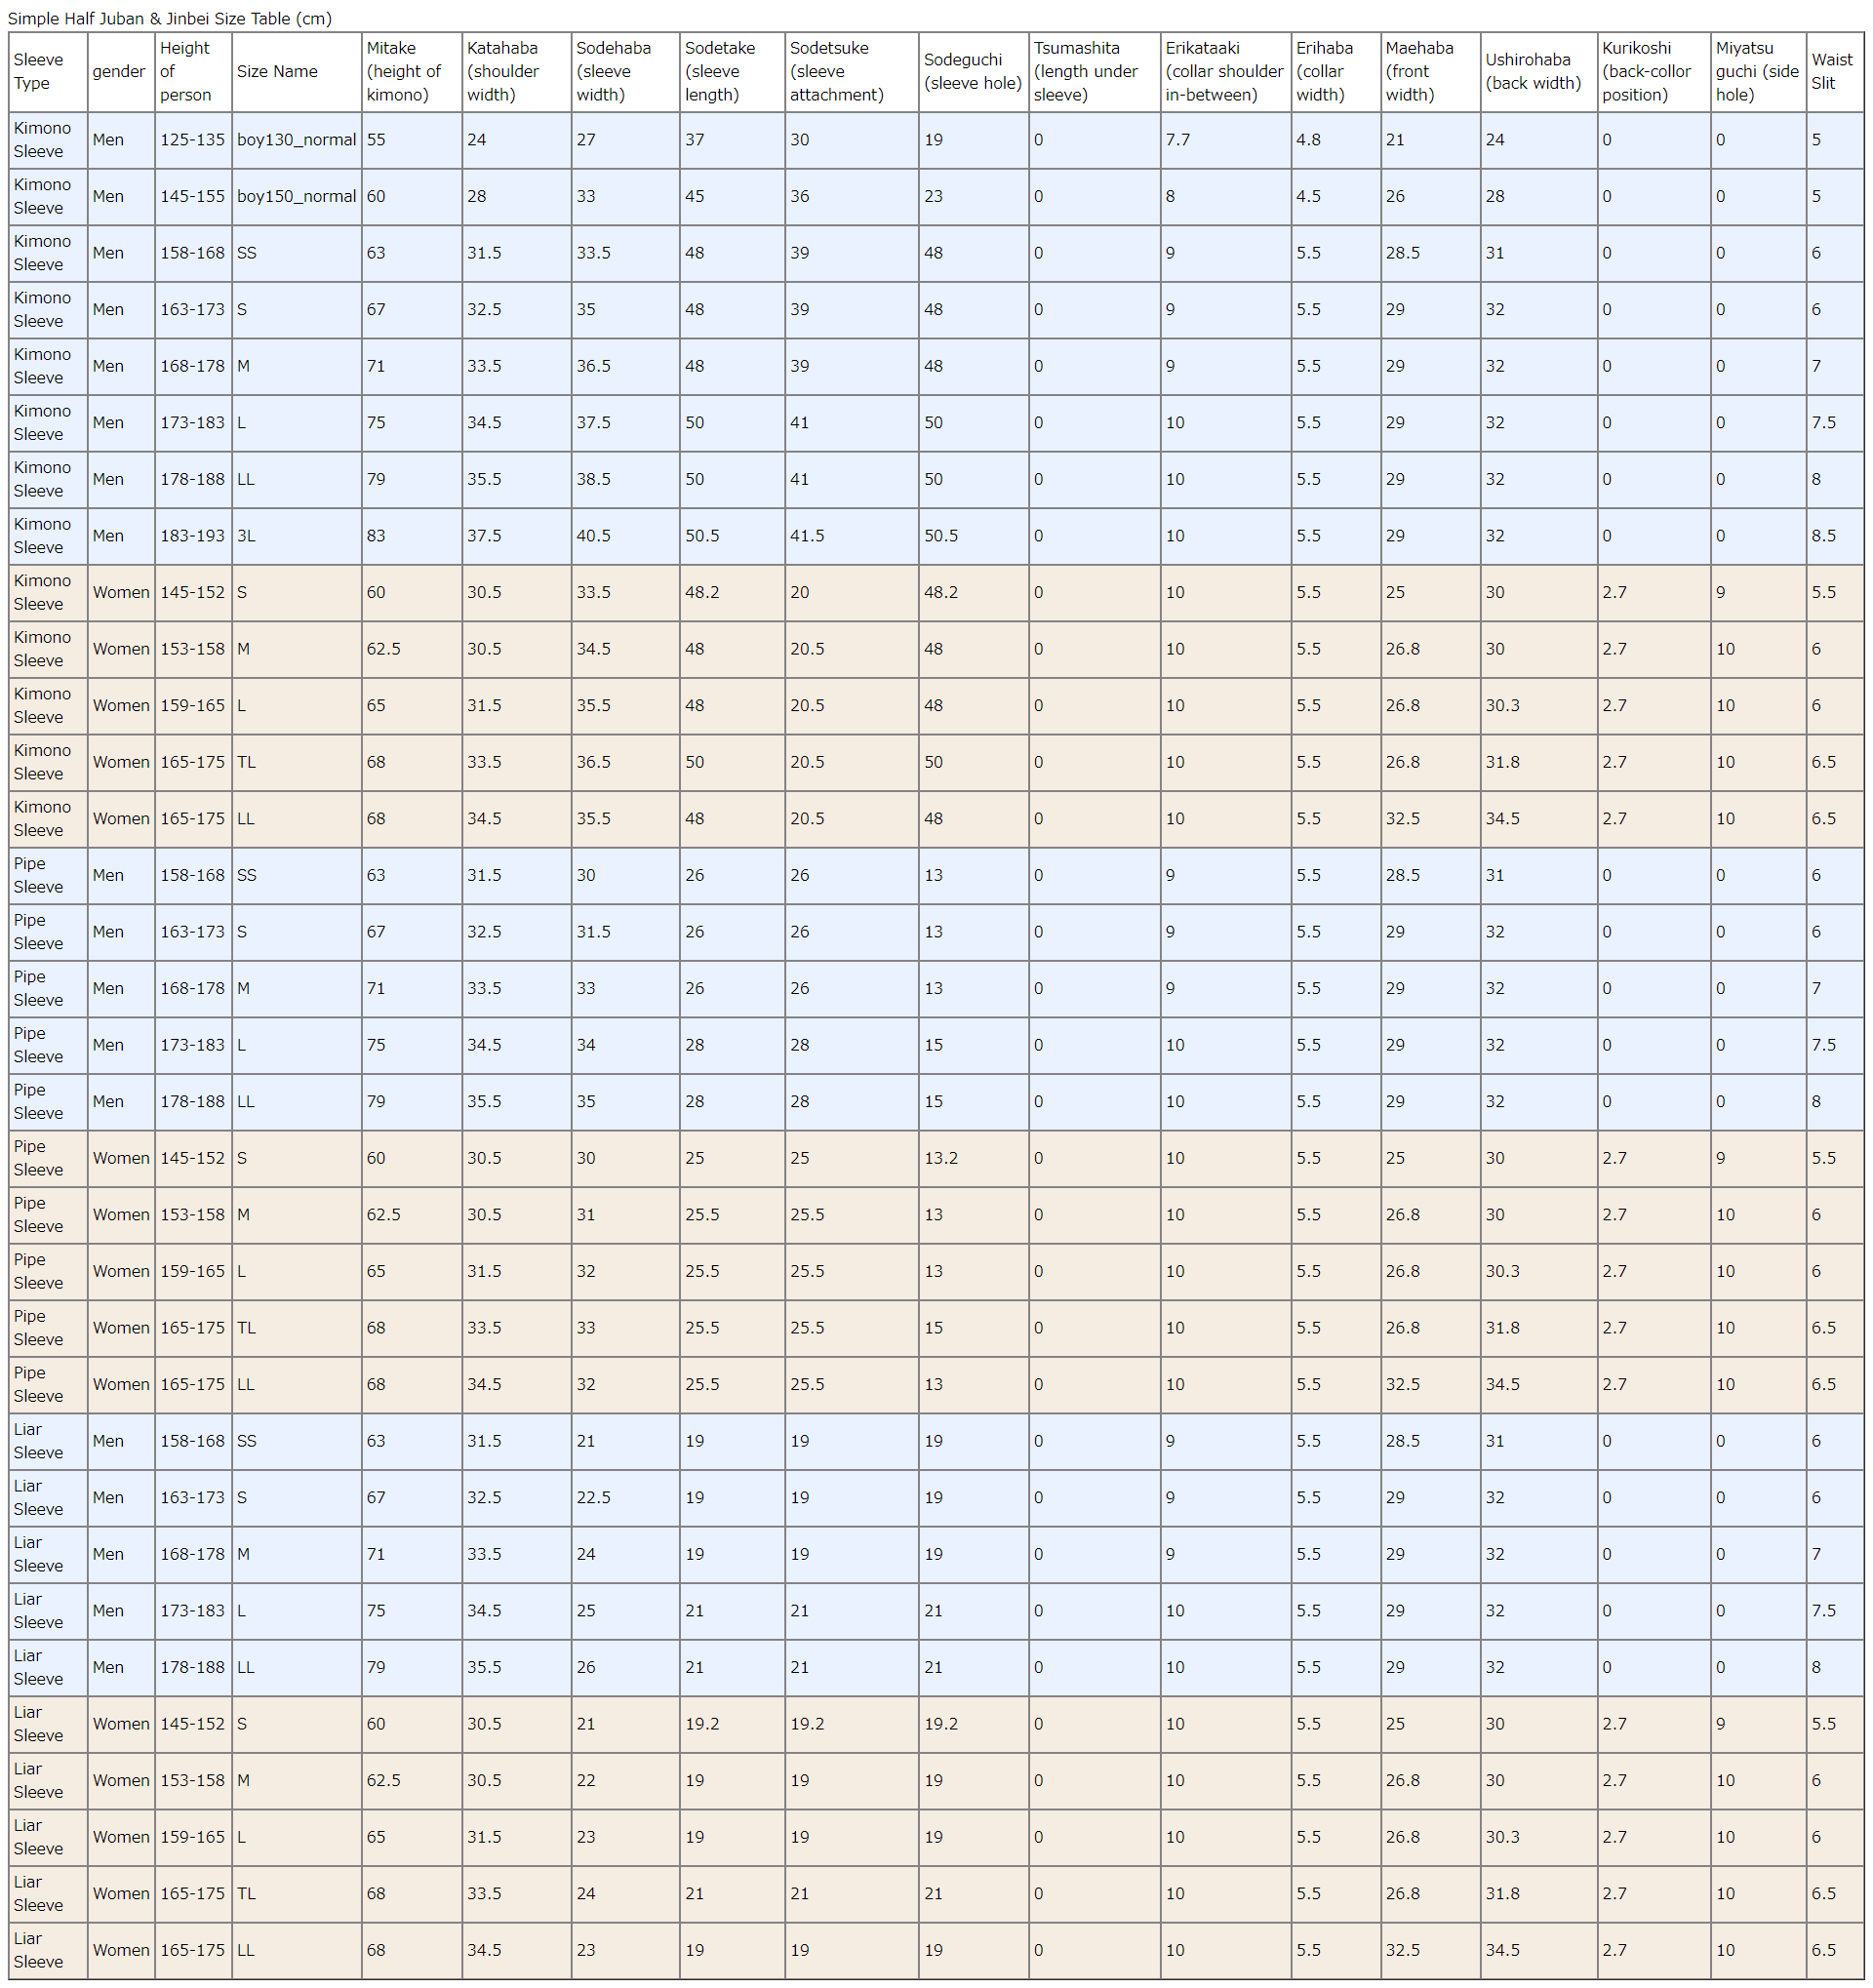Viewport: 1873px width, 1988px height.
Task: Click the 'Erikataaki' collar shoulder header
Action: tap(1223, 71)
